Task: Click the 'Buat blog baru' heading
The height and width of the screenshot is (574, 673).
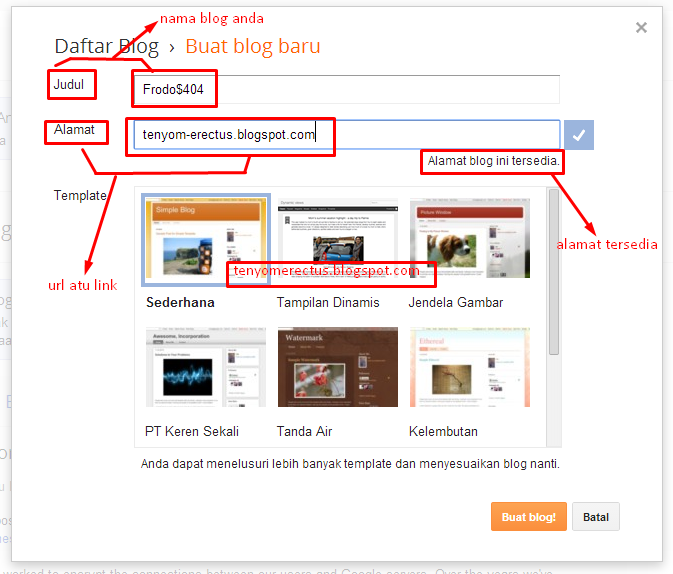Action: coord(253,46)
